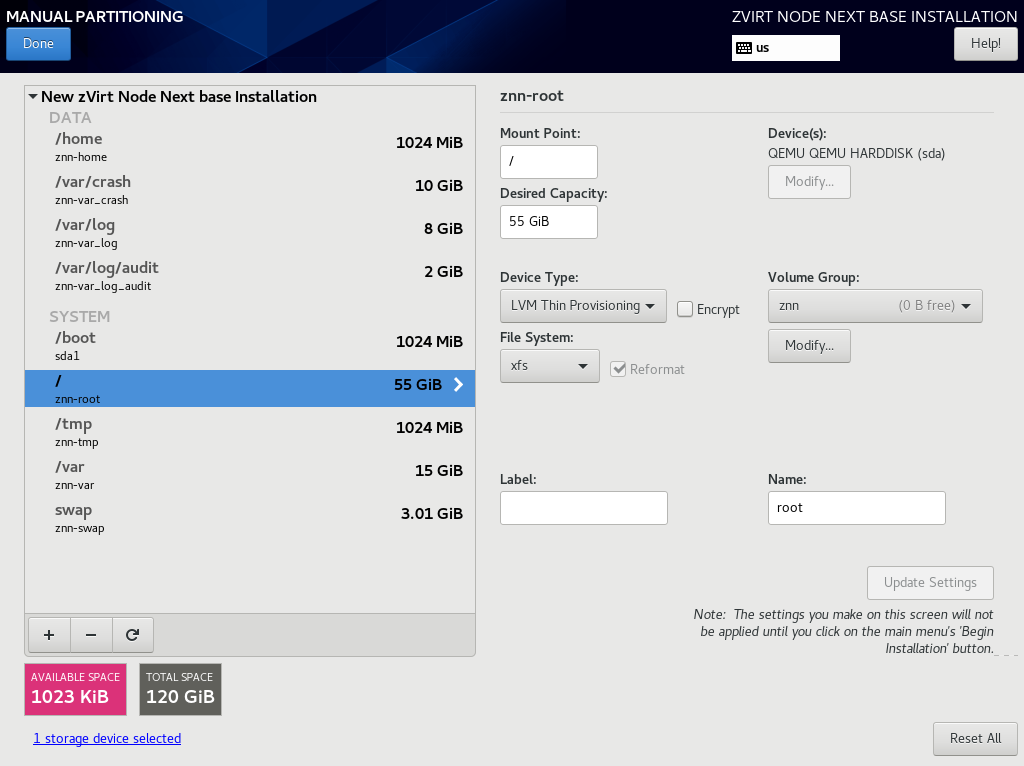Remove selected mount point with minus icon
This screenshot has height=766, width=1024.
pos(91,635)
